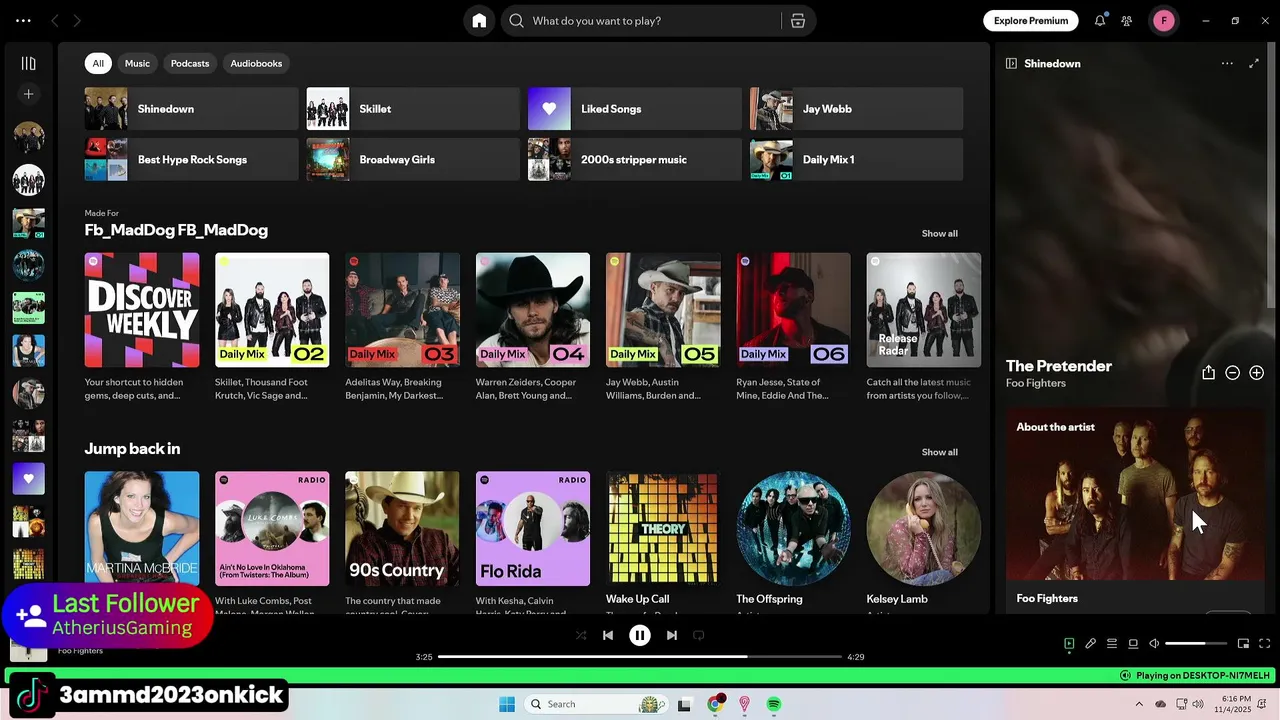1280x720 pixels.
Task: Go to Spotify Home via house icon
Action: pos(479,21)
